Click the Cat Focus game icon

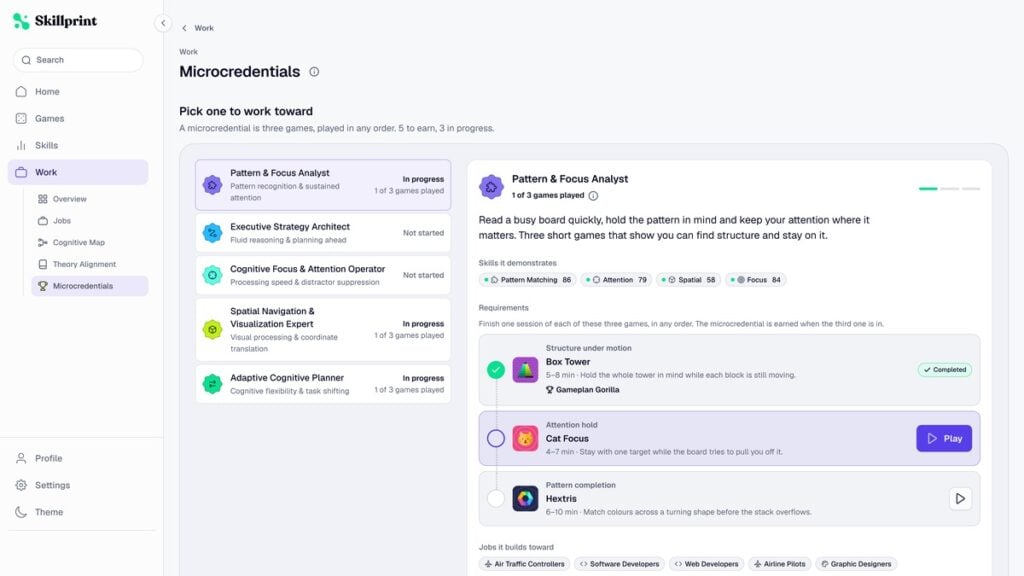tap(525, 438)
